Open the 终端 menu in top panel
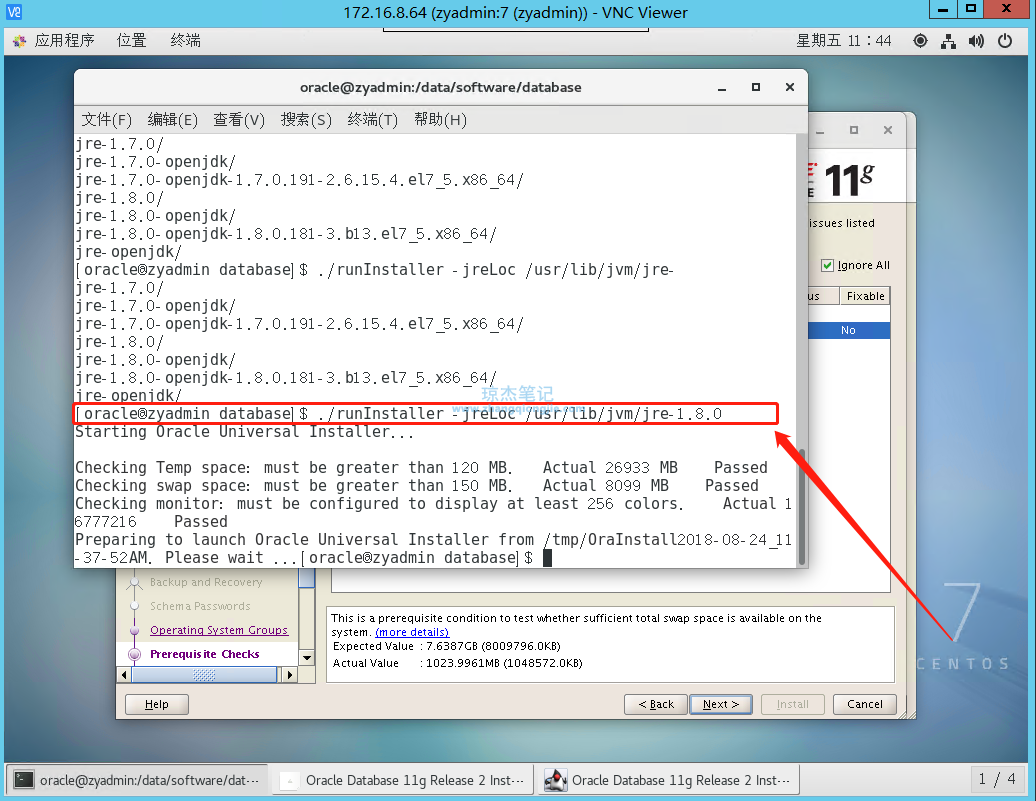This screenshot has width=1036, height=801. pos(185,40)
